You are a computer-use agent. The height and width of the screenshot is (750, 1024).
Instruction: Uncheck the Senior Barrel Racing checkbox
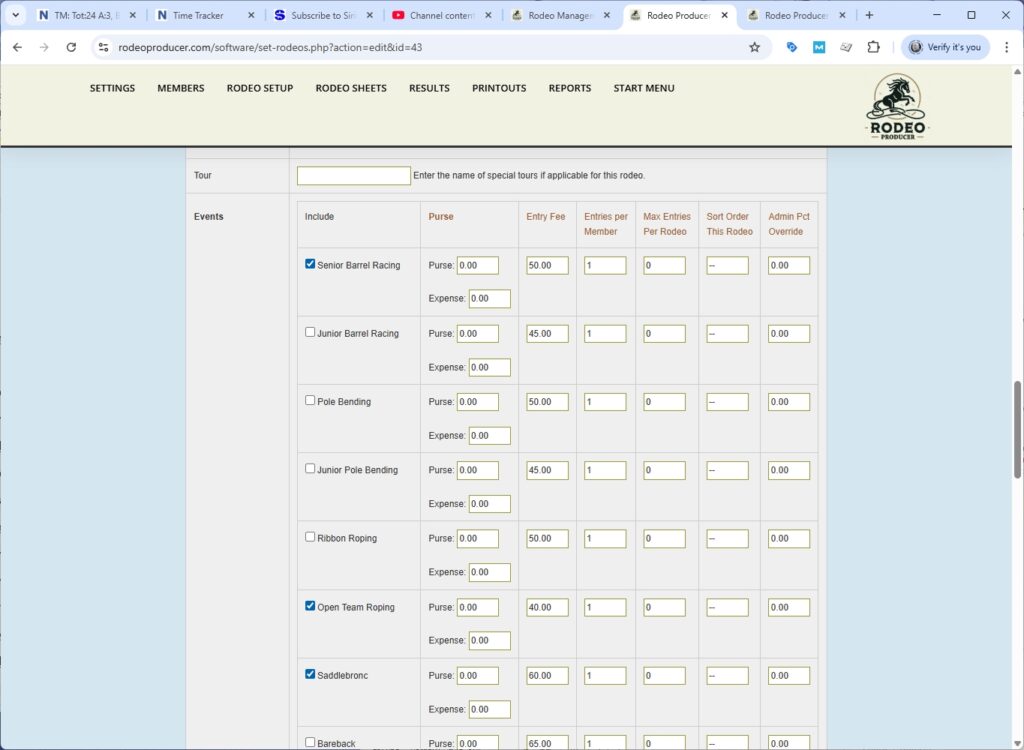click(310, 264)
